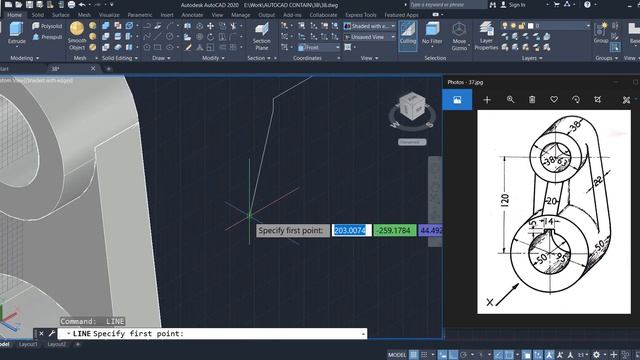Expand the Draw panel
This screenshot has width=640, height=360.
click(x=161, y=58)
